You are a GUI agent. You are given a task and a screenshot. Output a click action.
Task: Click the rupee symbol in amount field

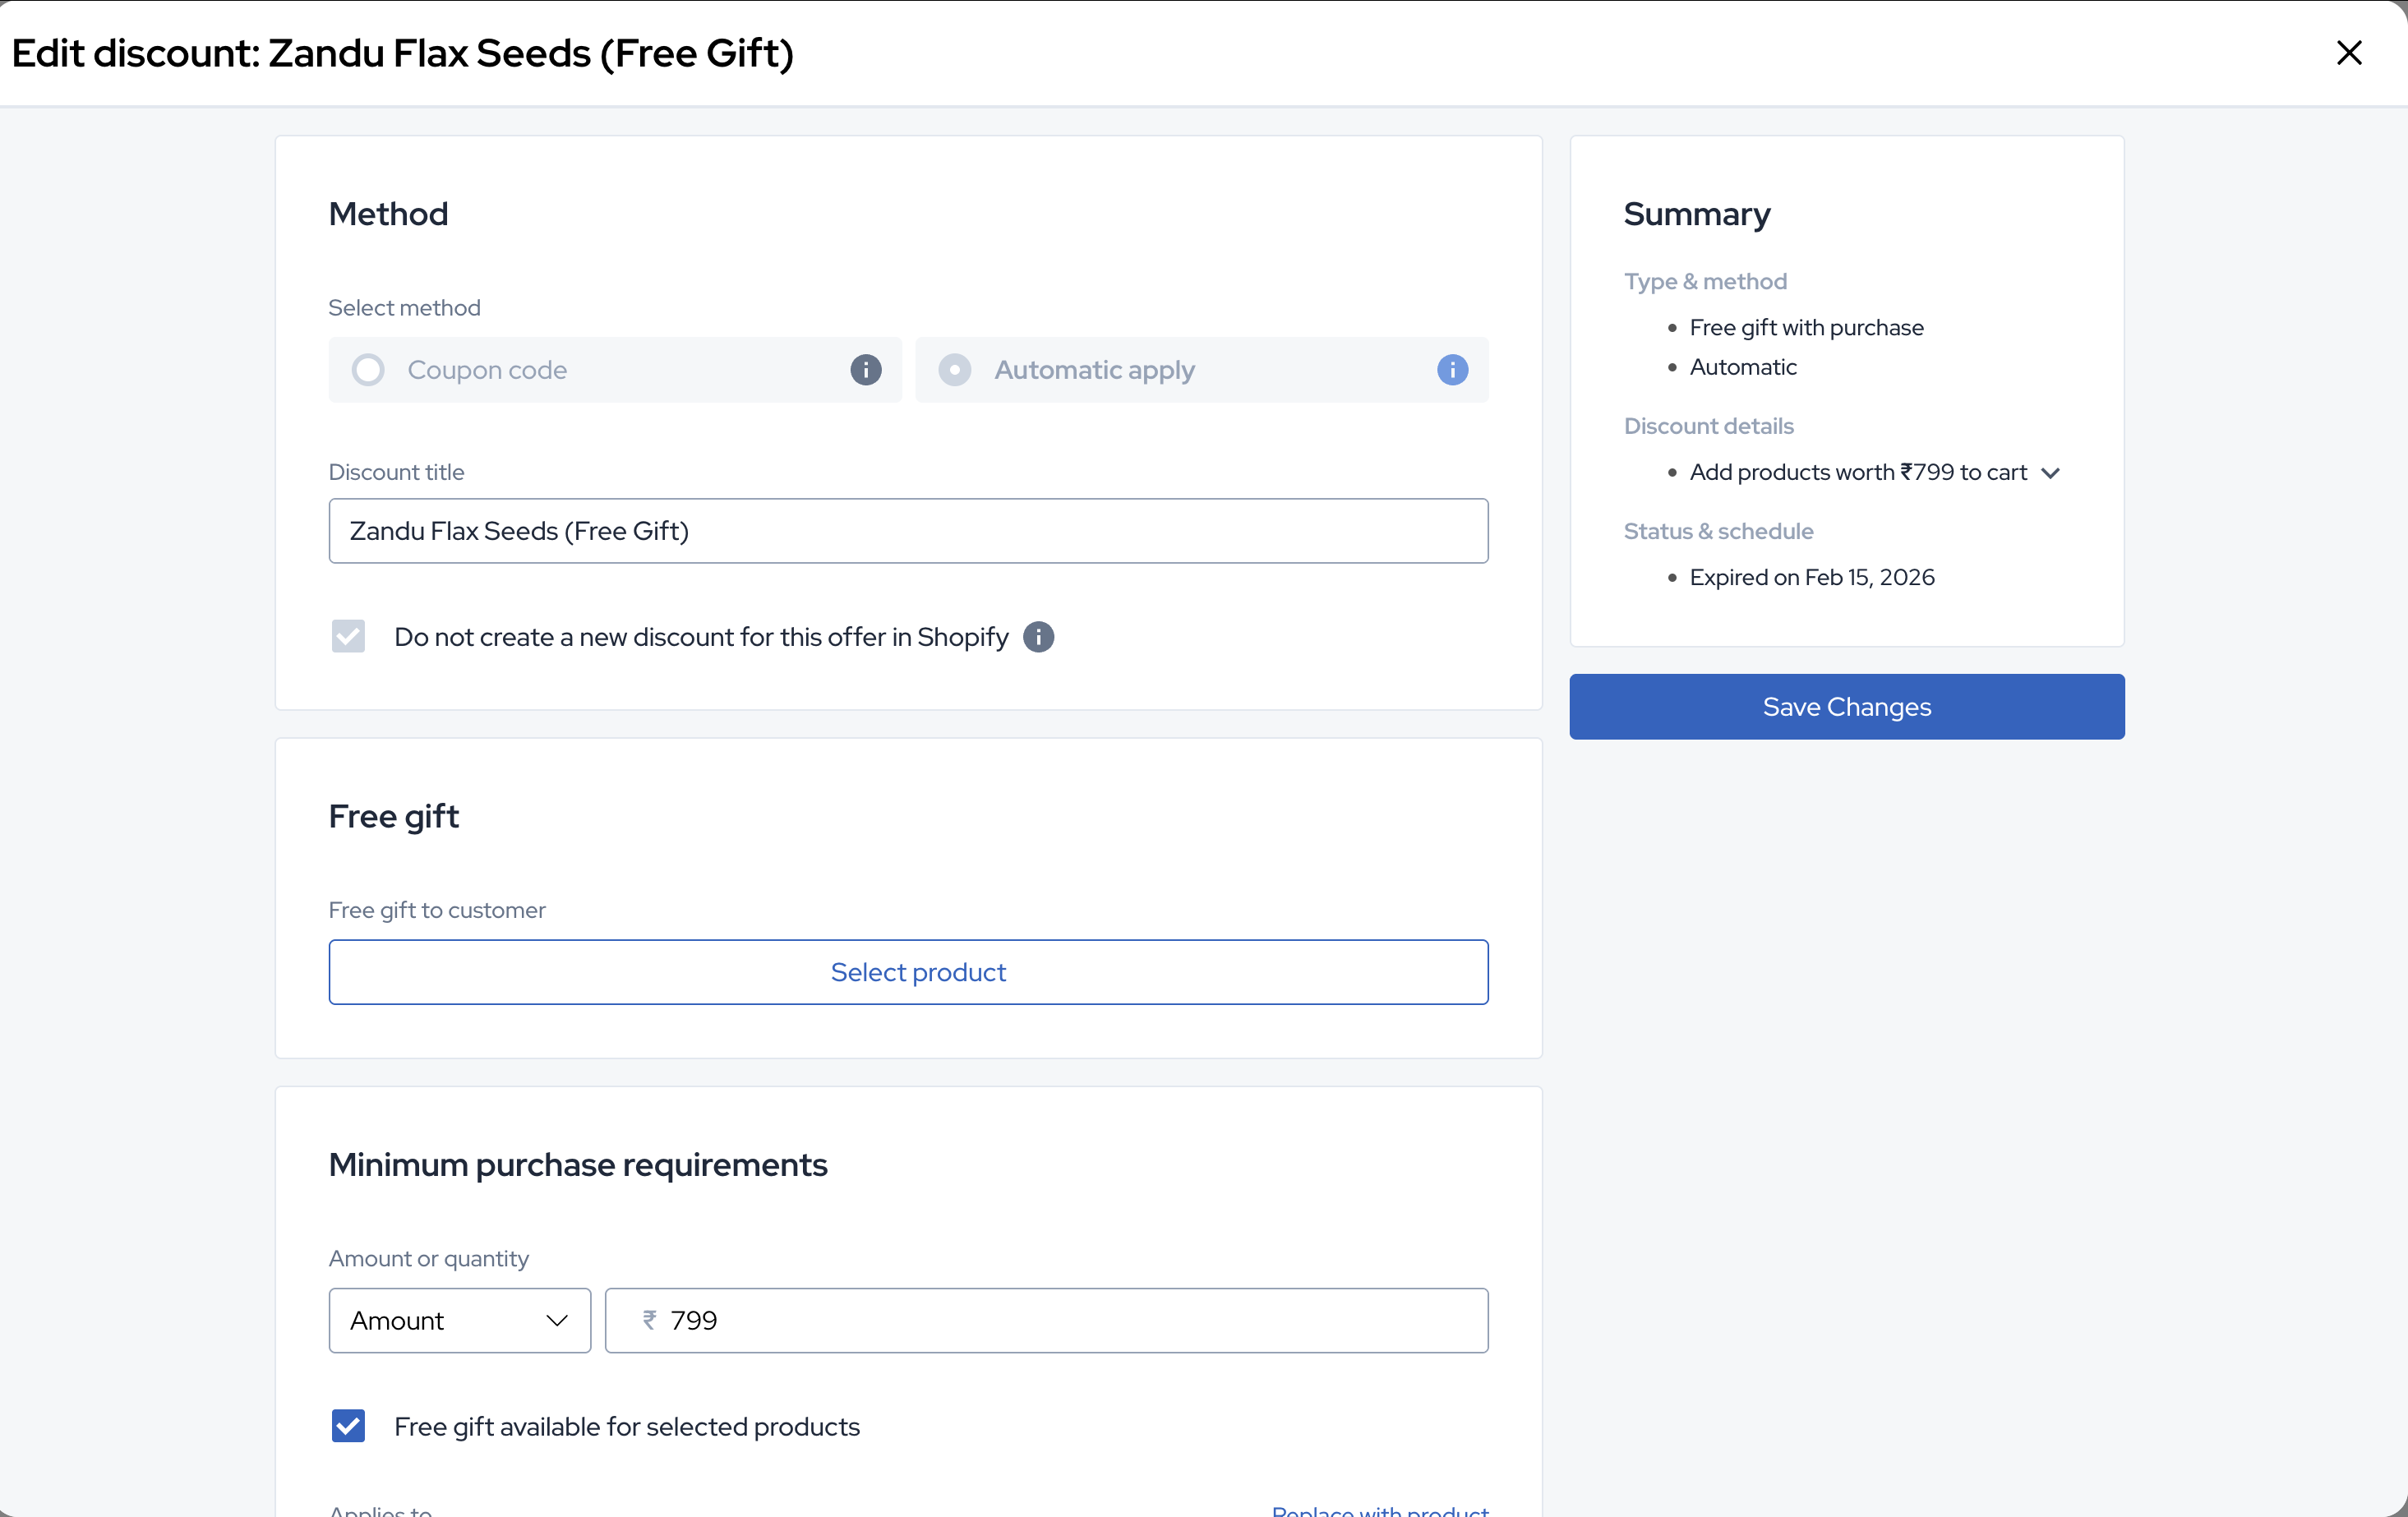click(649, 1320)
